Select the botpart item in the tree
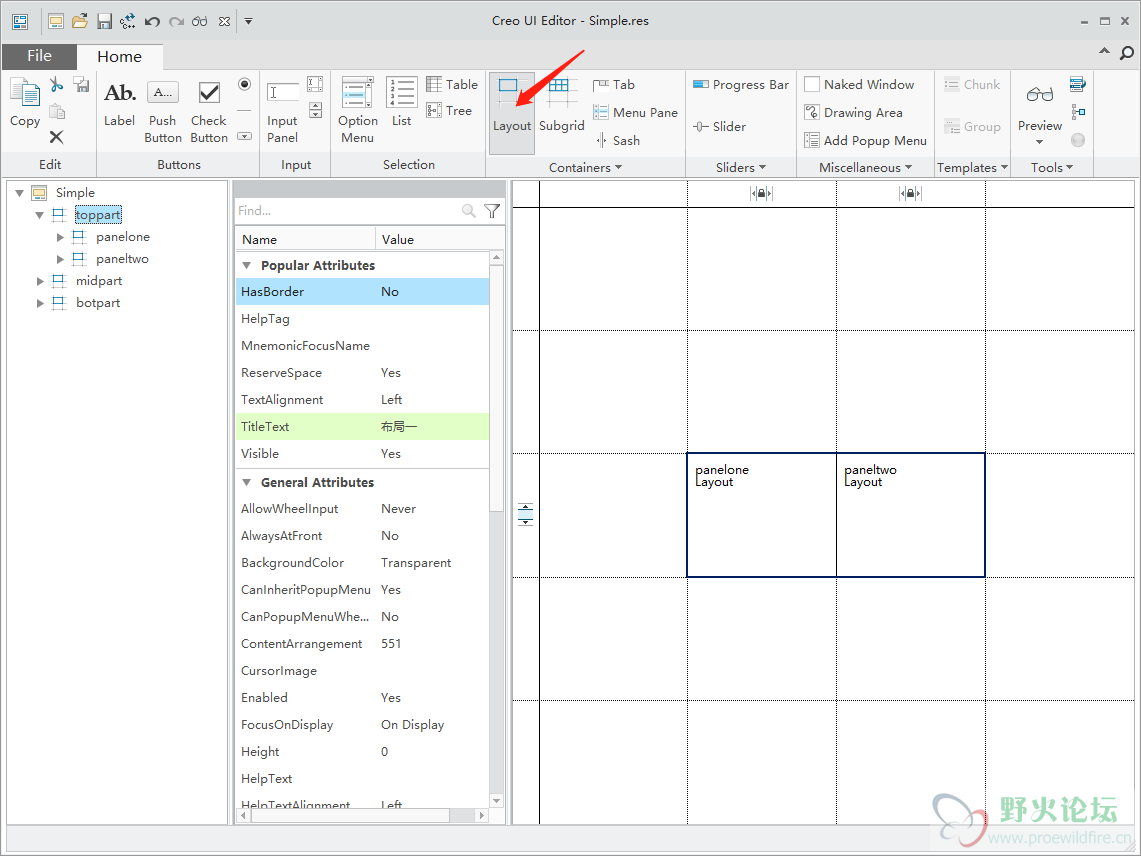 pyautogui.click(x=98, y=303)
